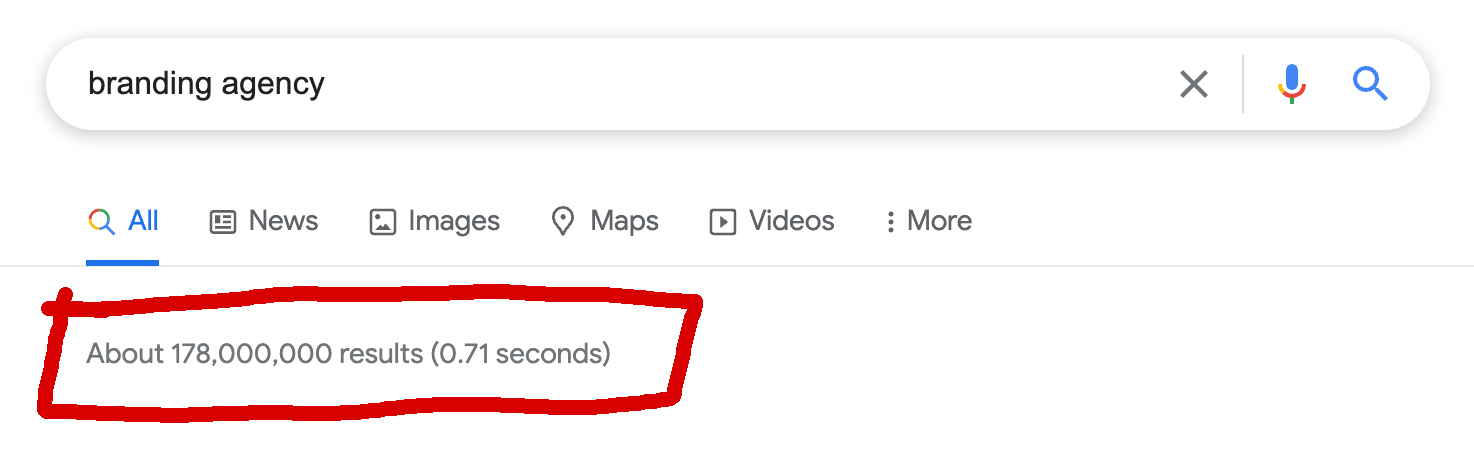This screenshot has height=458, width=1474.
Task: Click the play icon beside Videos
Action: click(723, 221)
